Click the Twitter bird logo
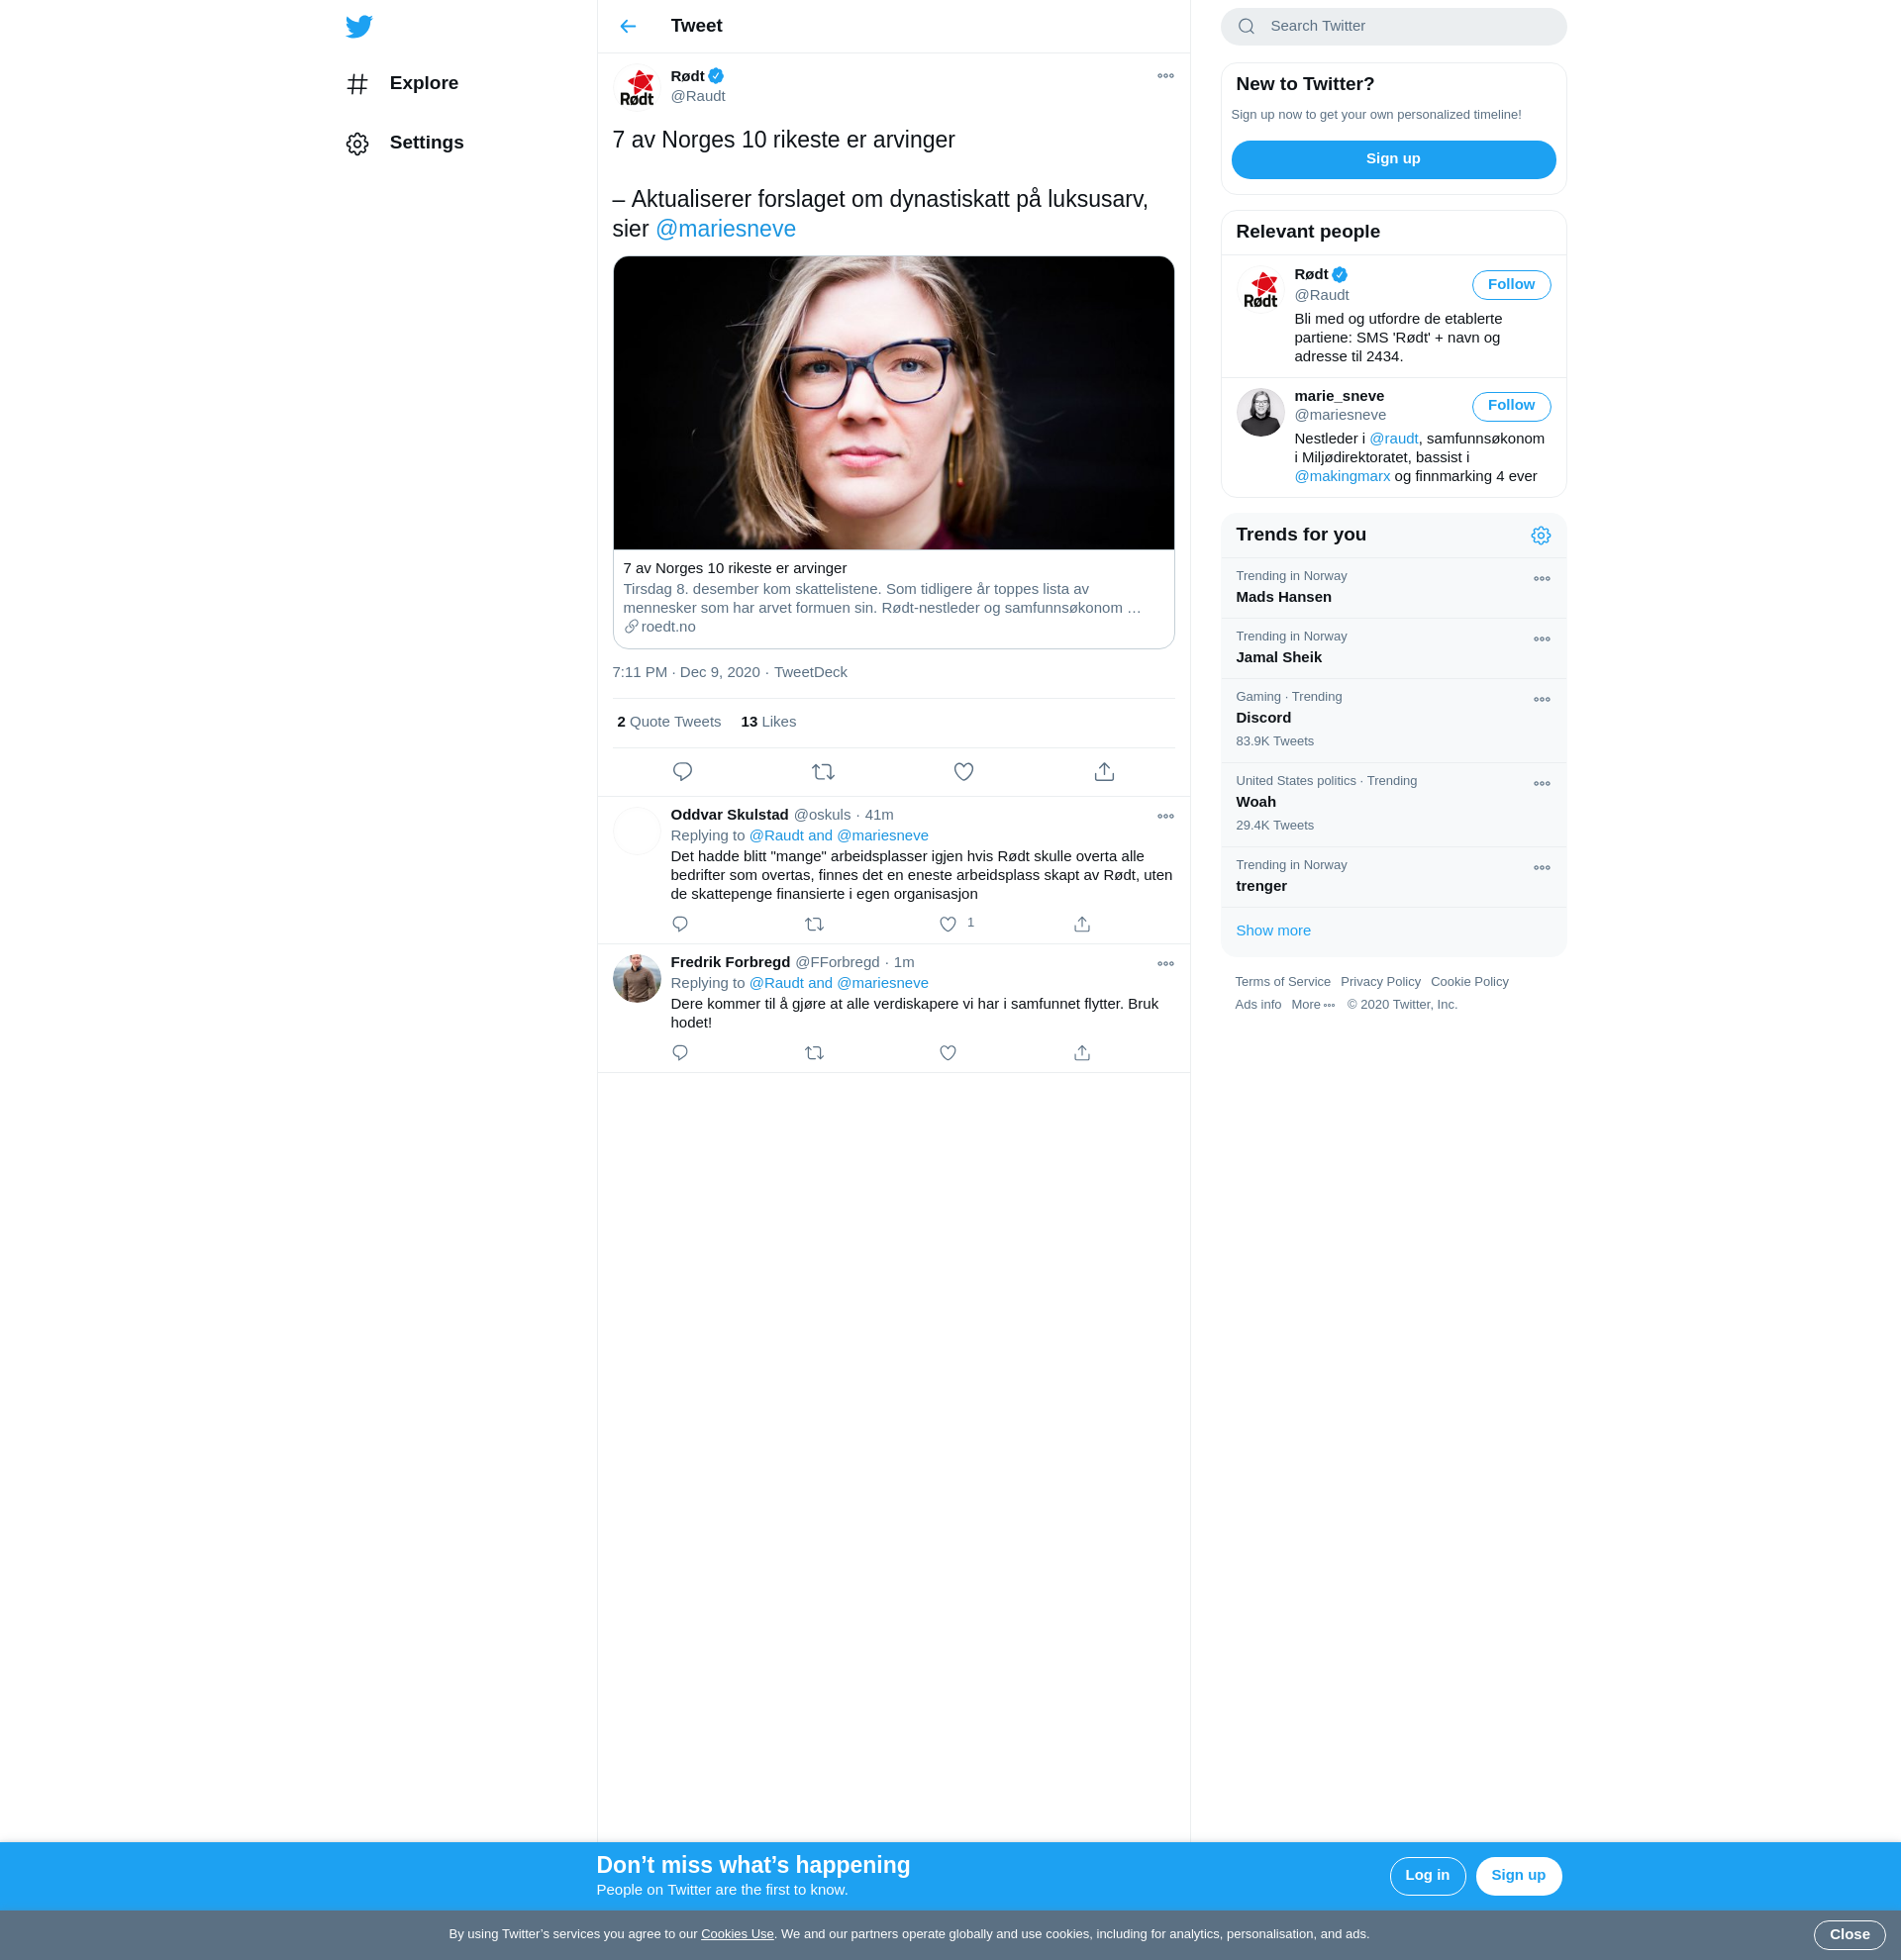Viewport: 1901px width, 1960px height. point(359,26)
